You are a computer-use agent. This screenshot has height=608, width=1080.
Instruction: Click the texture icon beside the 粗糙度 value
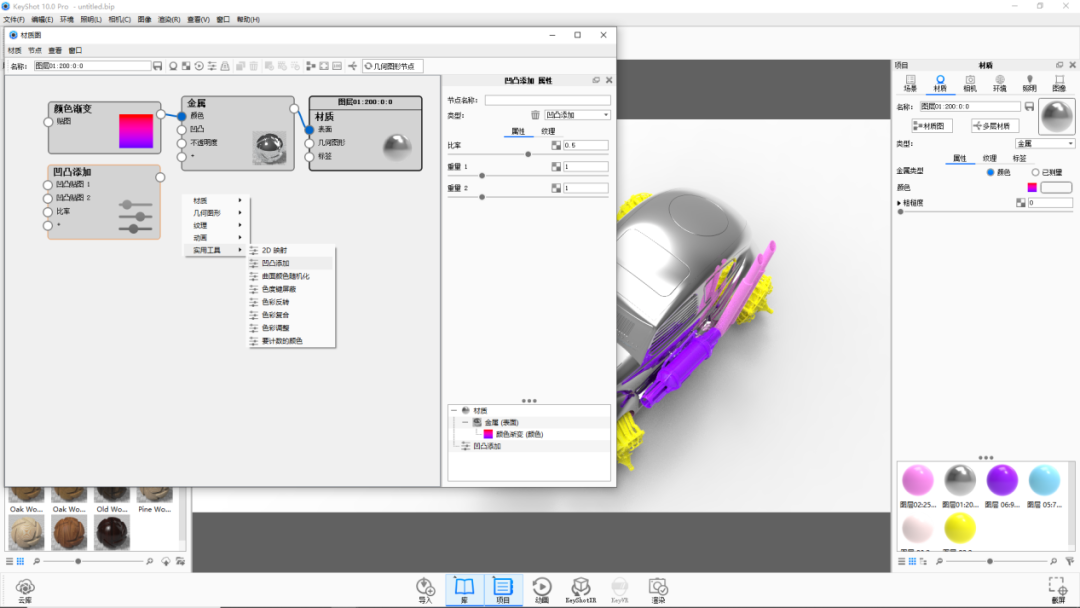pos(1021,202)
